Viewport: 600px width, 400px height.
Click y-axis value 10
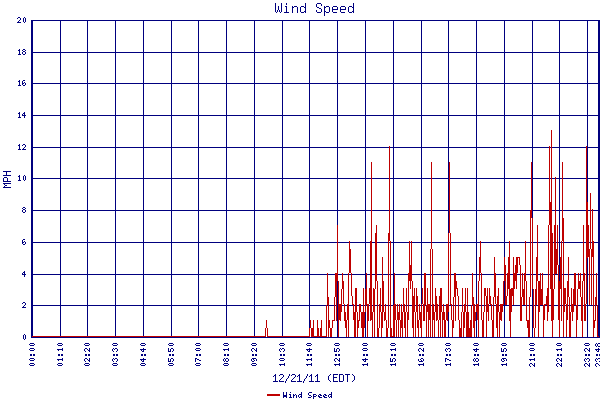(x=22, y=178)
